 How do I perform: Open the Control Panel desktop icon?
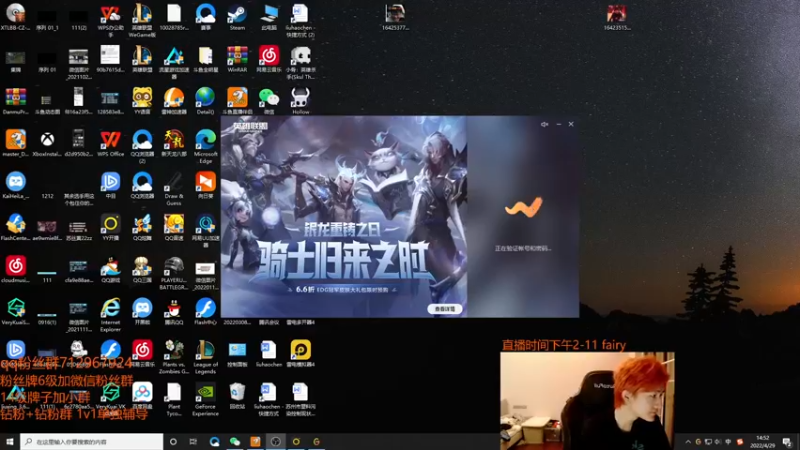coord(237,354)
